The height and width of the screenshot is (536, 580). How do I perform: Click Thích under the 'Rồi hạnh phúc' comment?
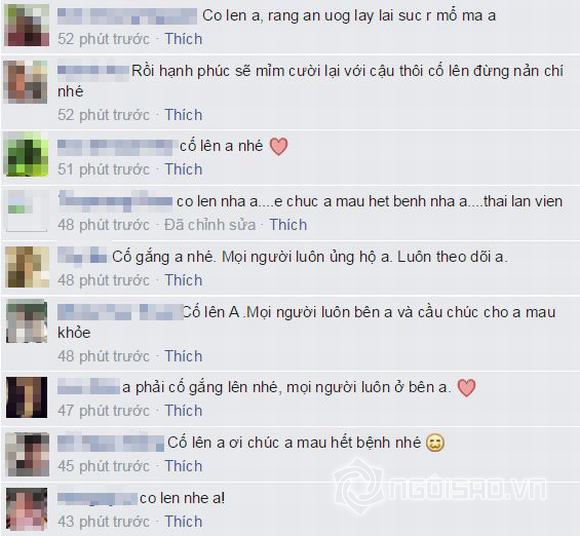click(x=183, y=115)
